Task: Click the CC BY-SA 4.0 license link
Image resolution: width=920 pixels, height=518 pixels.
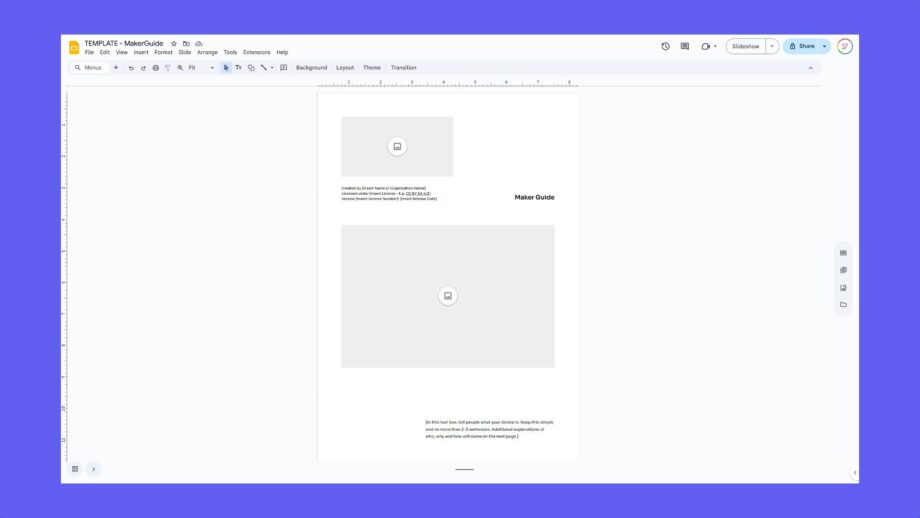Action: click(418, 194)
